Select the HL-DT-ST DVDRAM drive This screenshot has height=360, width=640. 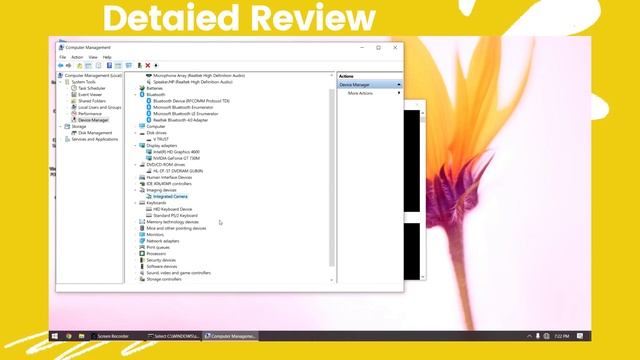[178, 171]
